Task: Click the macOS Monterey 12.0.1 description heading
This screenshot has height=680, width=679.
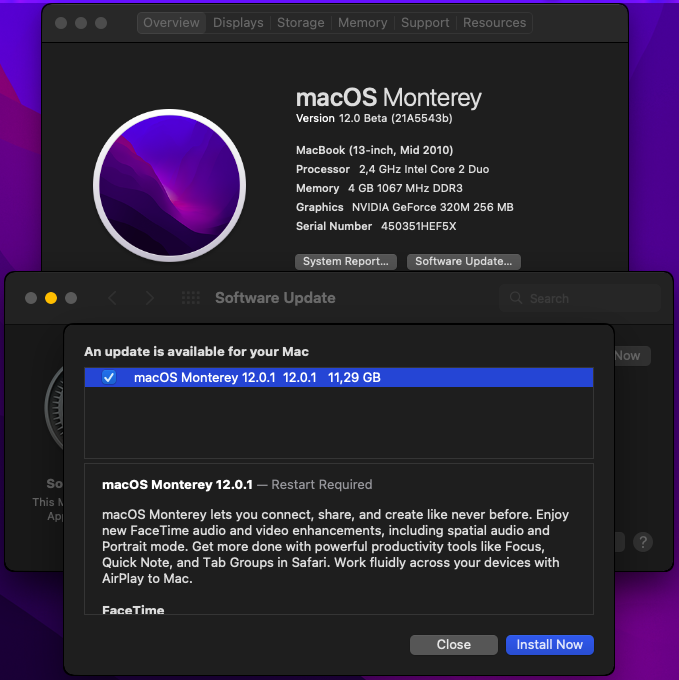Action: point(177,484)
